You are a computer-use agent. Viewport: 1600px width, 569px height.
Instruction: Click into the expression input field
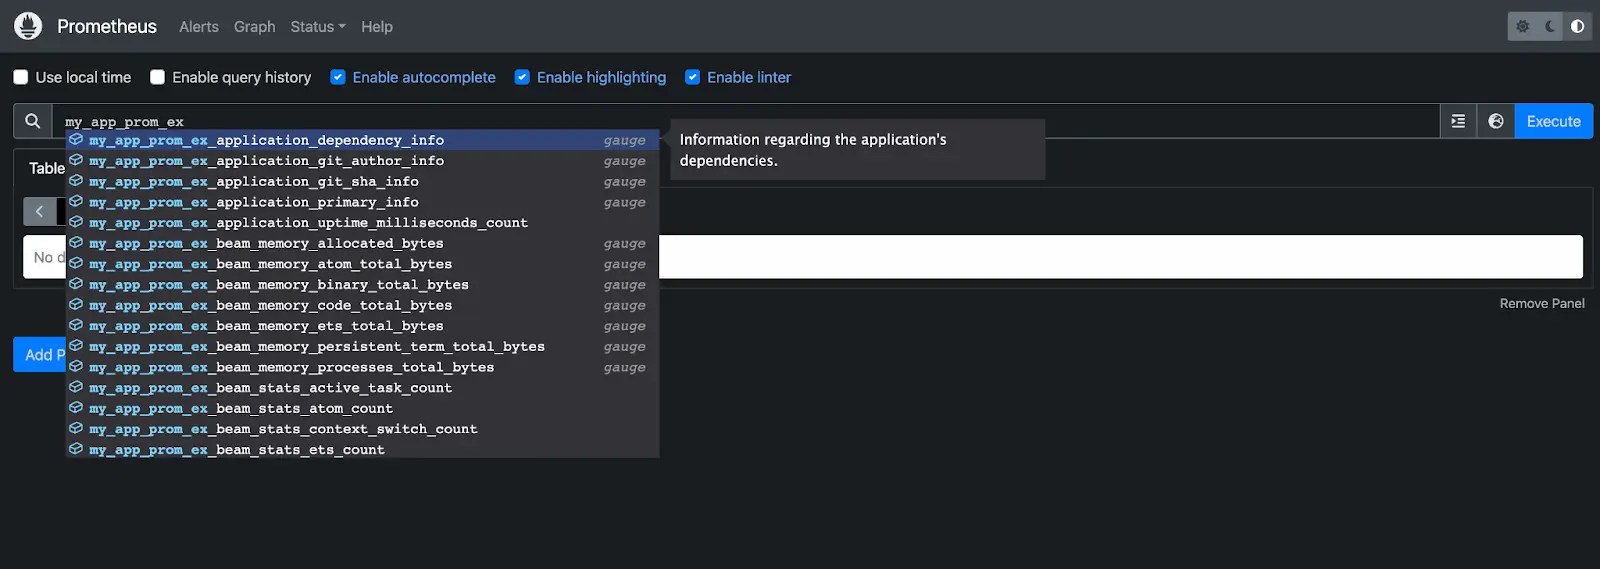(746, 121)
